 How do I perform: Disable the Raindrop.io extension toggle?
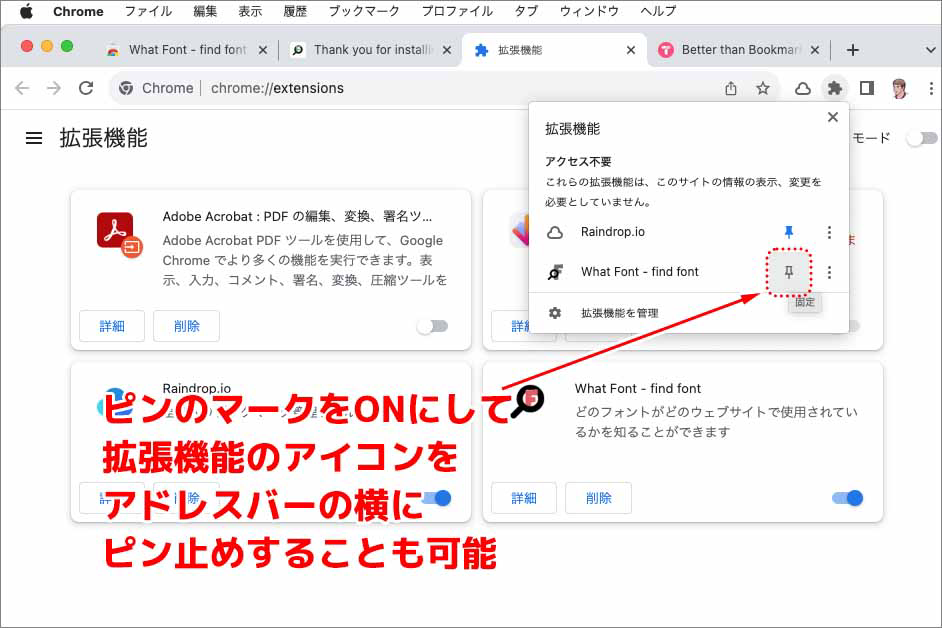tap(434, 497)
